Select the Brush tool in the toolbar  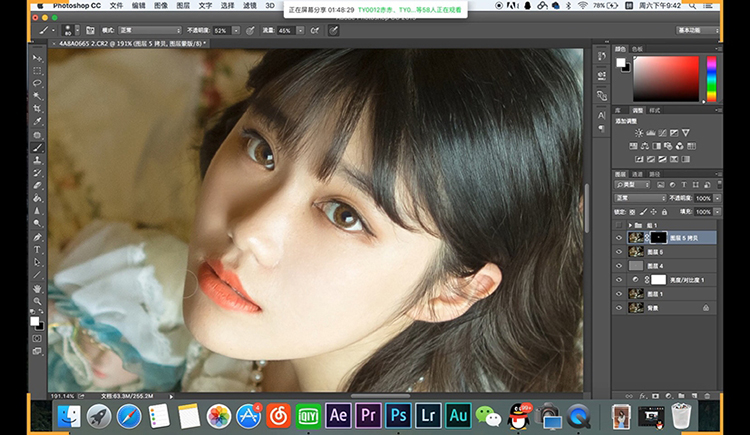click(37, 147)
